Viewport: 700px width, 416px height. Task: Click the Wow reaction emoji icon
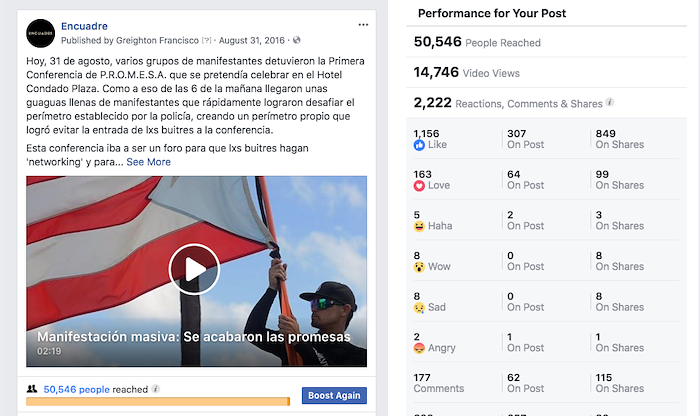click(x=419, y=267)
